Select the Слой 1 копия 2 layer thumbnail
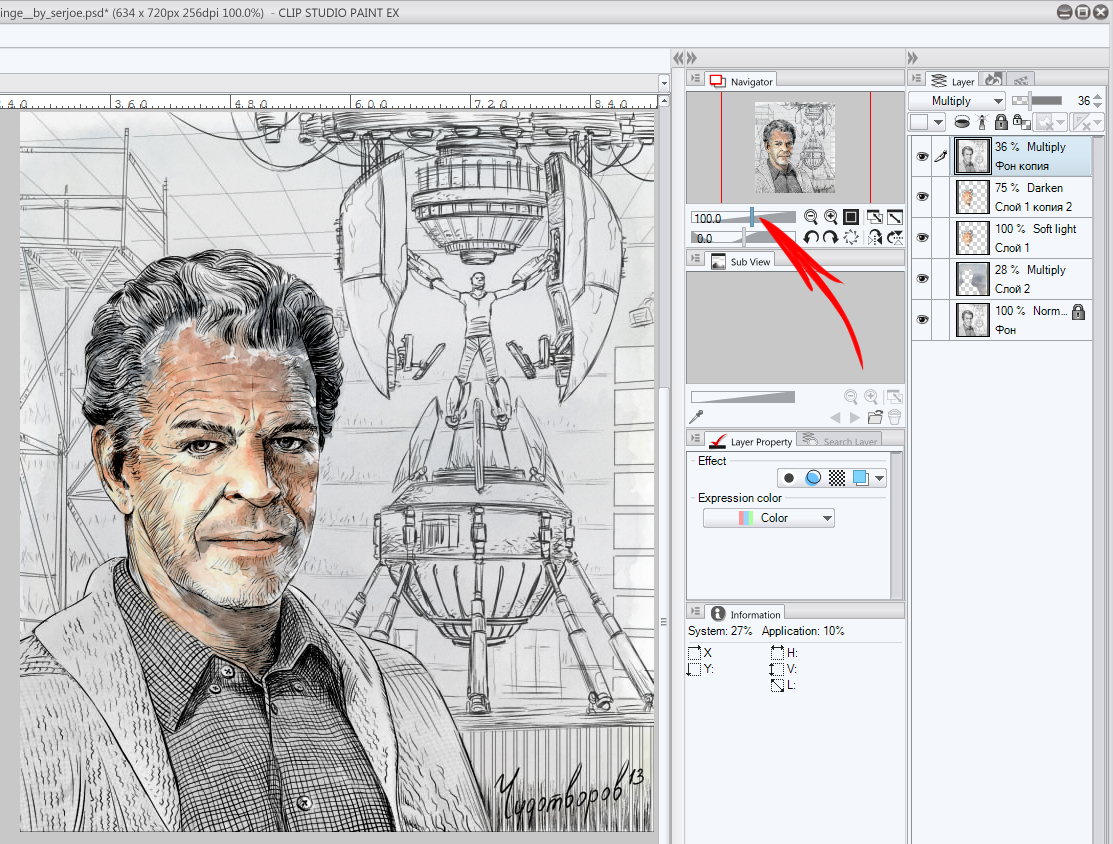The image size is (1113, 844). click(x=972, y=197)
